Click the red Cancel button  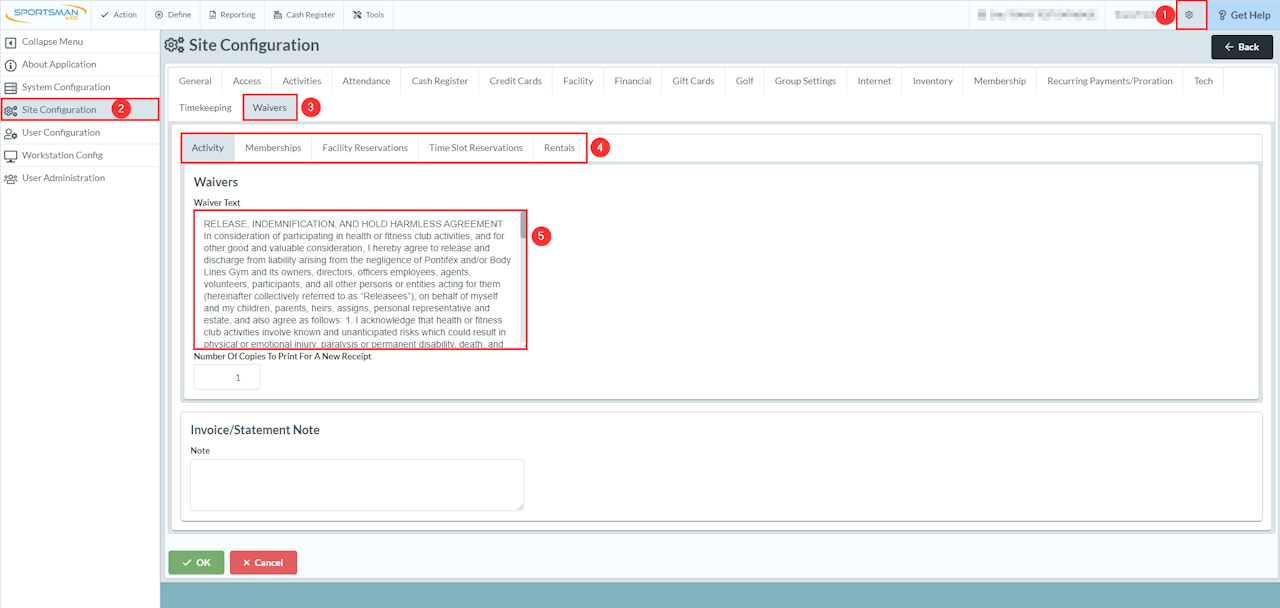pyautogui.click(x=263, y=563)
